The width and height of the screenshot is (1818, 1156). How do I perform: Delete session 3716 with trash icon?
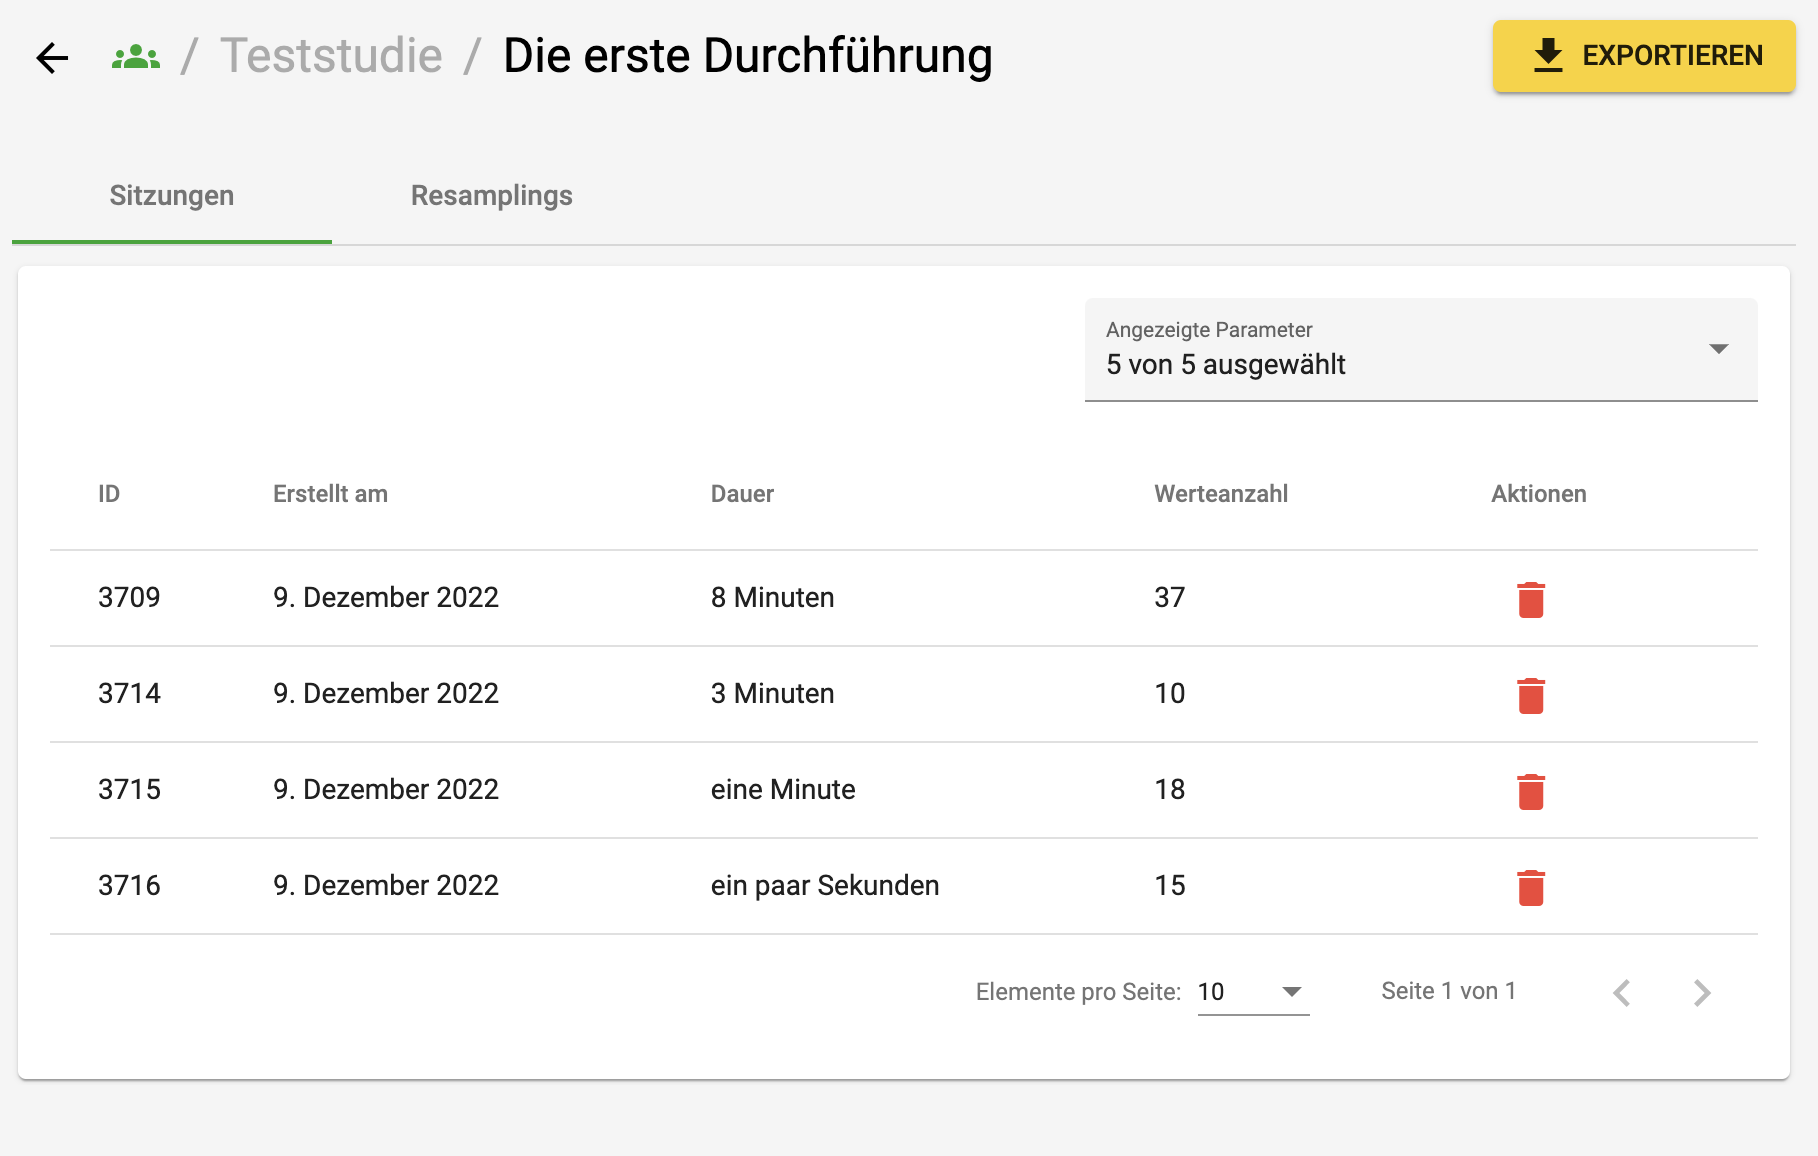coord(1531,887)
